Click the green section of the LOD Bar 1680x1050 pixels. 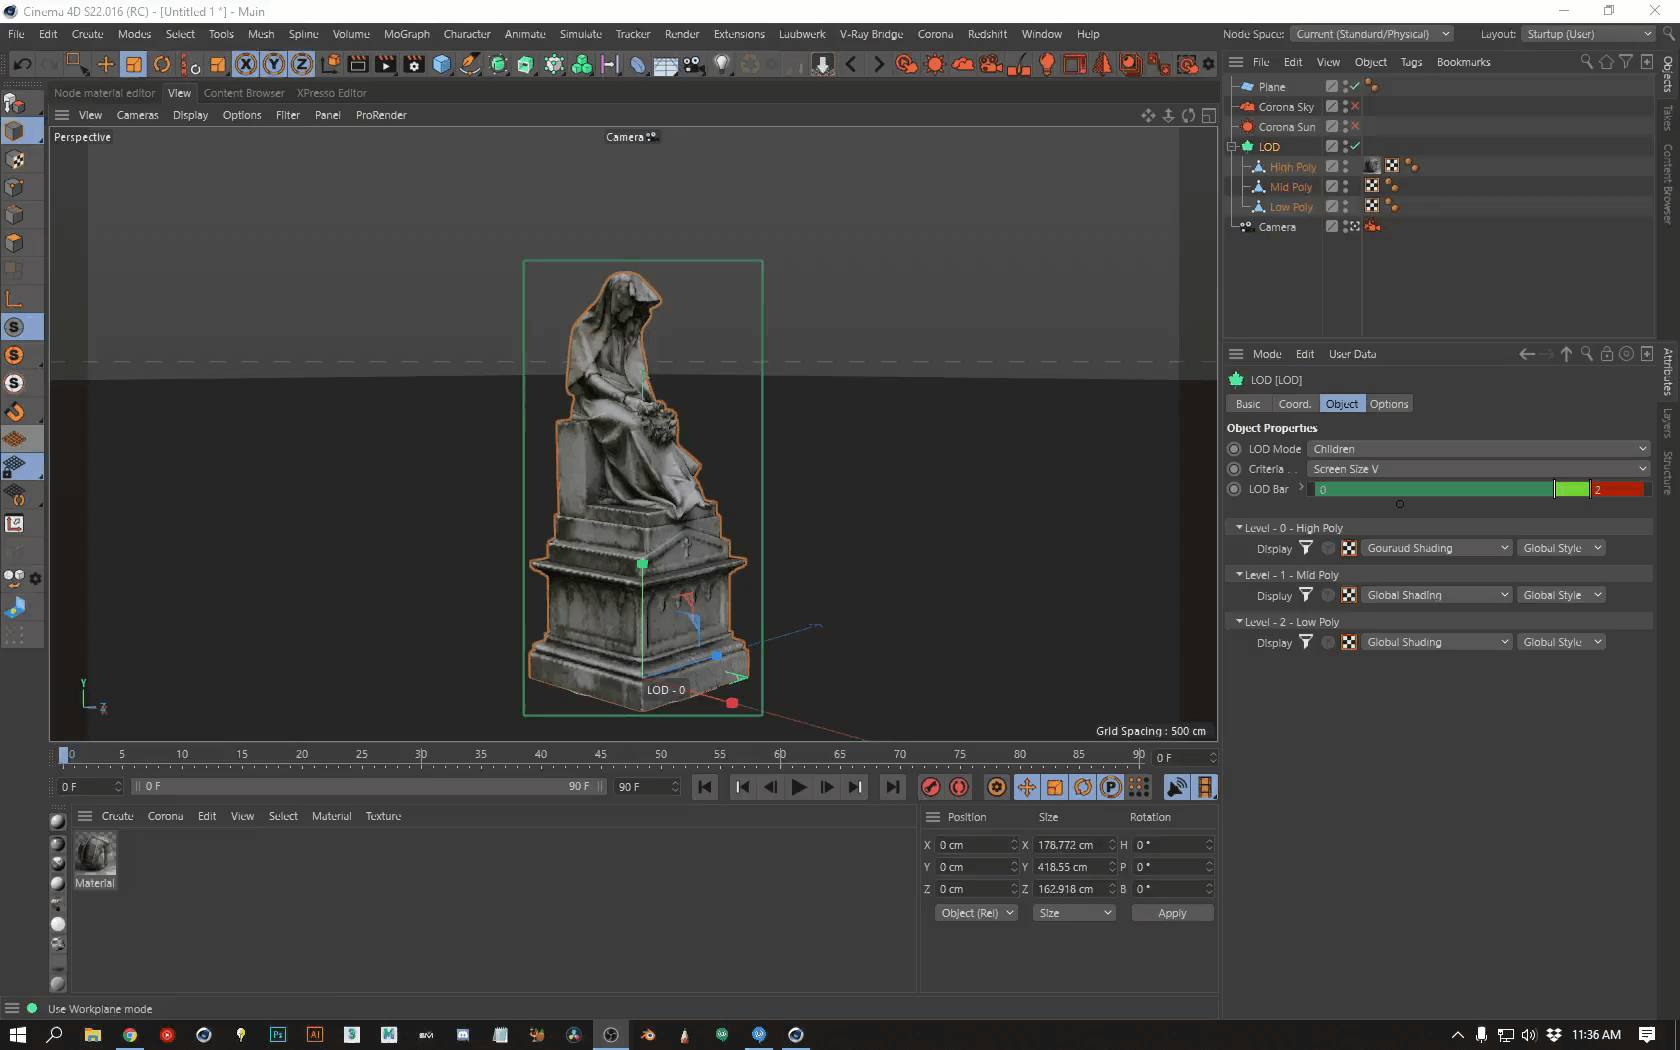coord(1434,489)
